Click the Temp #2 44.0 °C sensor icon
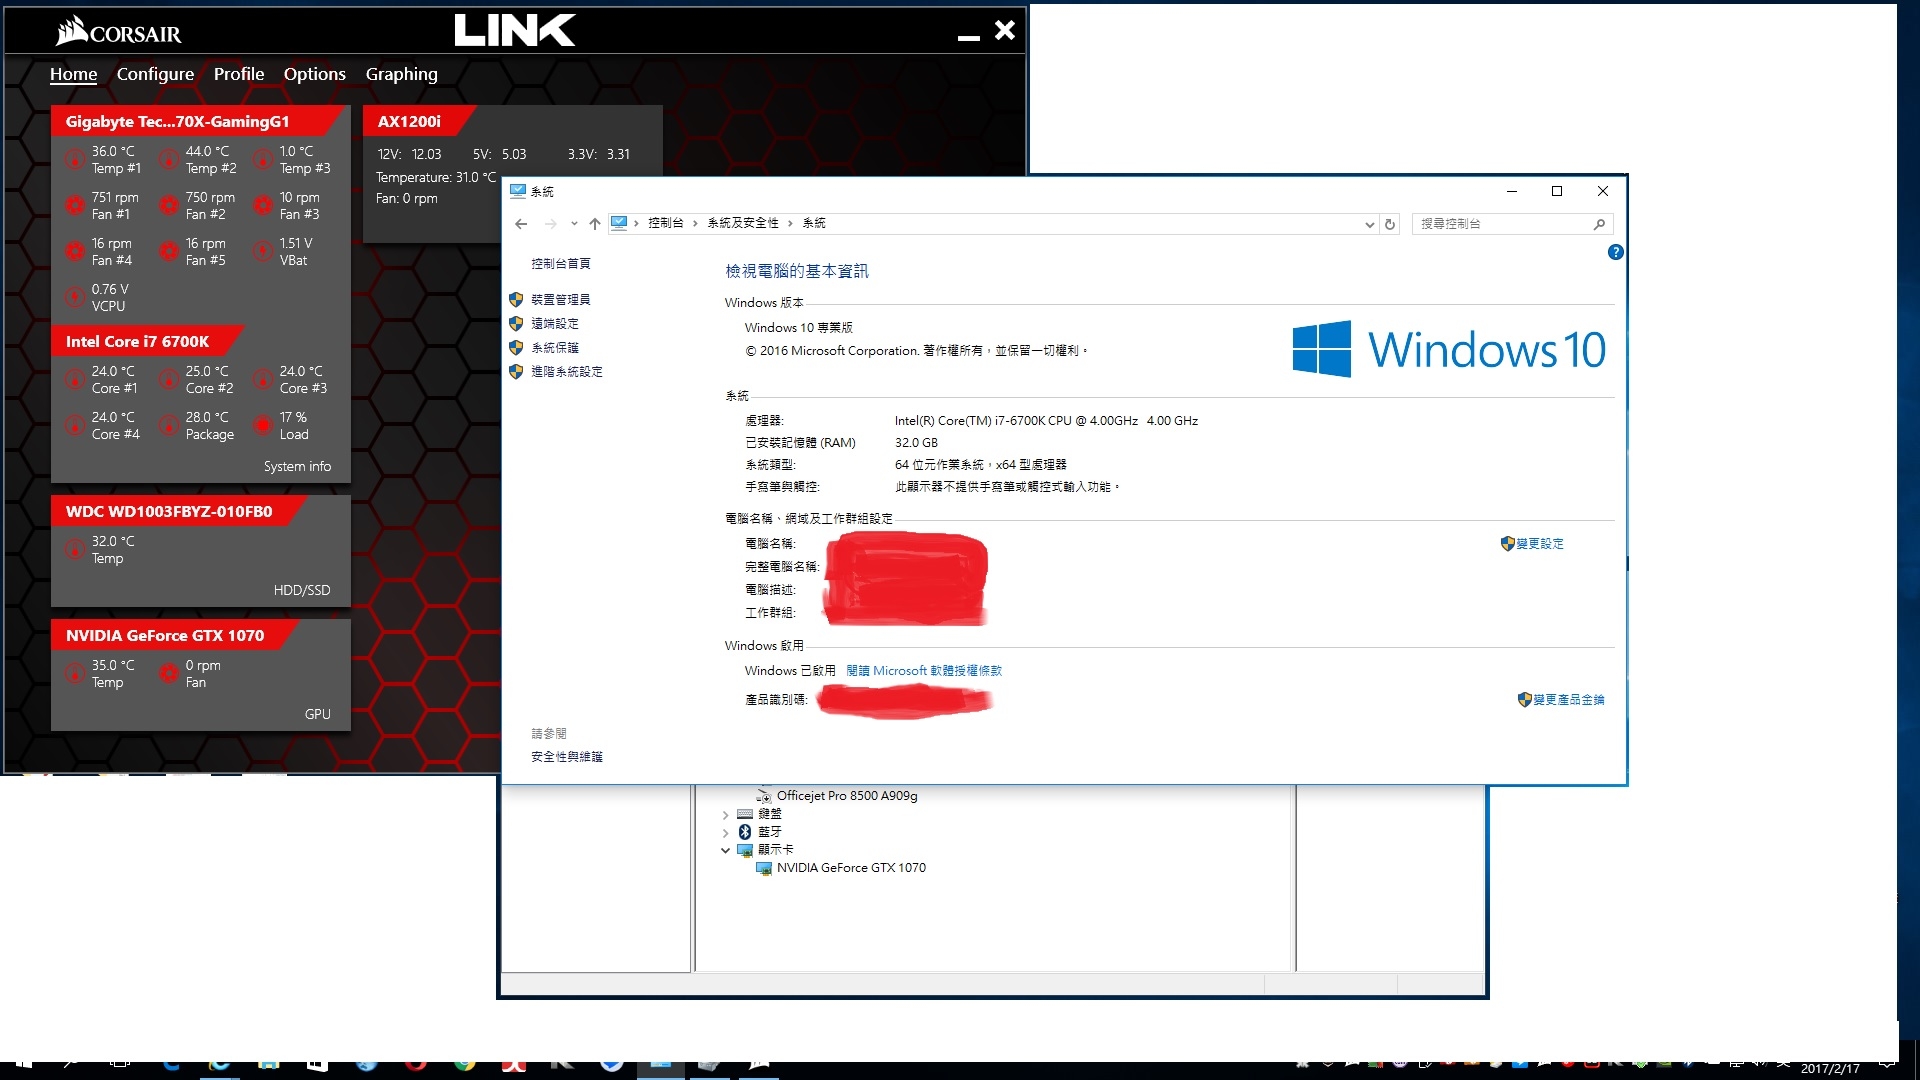 click(x=169, y=159)
